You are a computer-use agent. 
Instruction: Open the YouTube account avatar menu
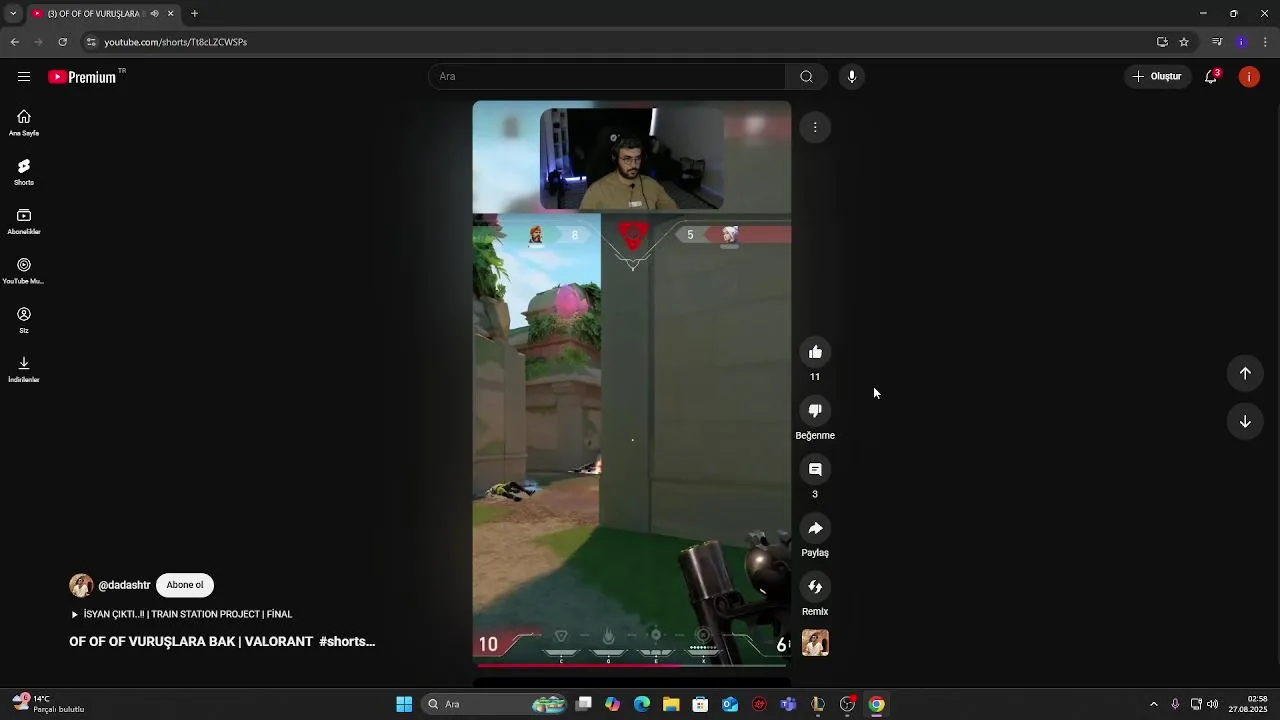pos(1249,77)
